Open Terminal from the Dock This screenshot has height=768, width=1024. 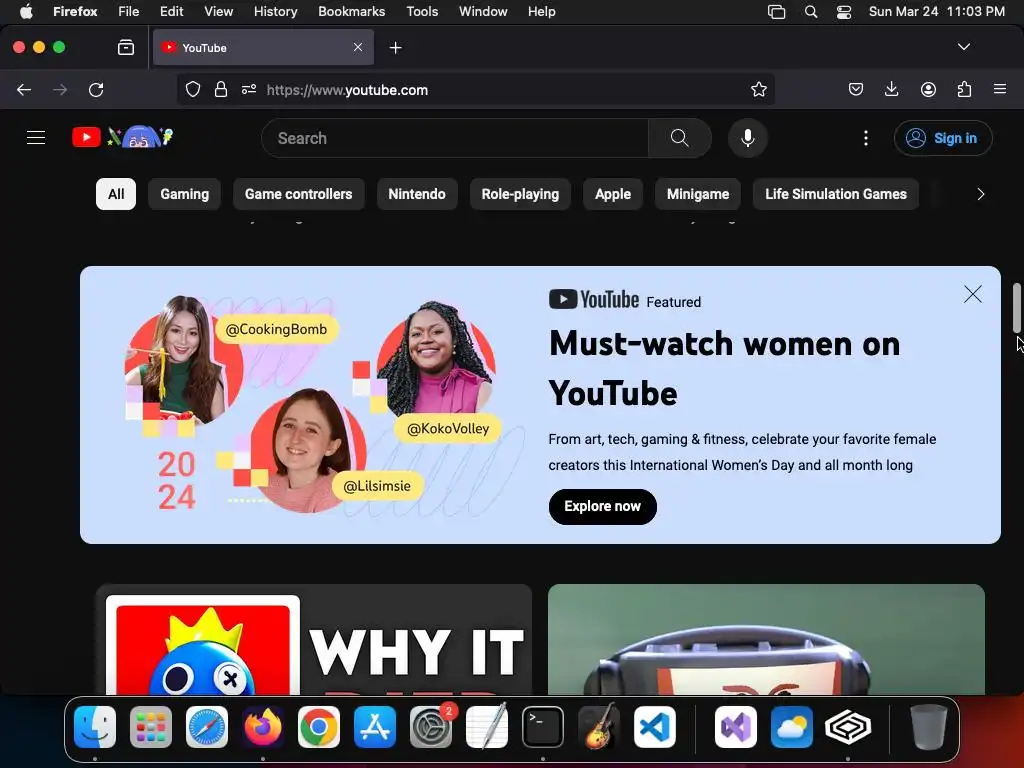pyautogui.click(x=543, y=727)
